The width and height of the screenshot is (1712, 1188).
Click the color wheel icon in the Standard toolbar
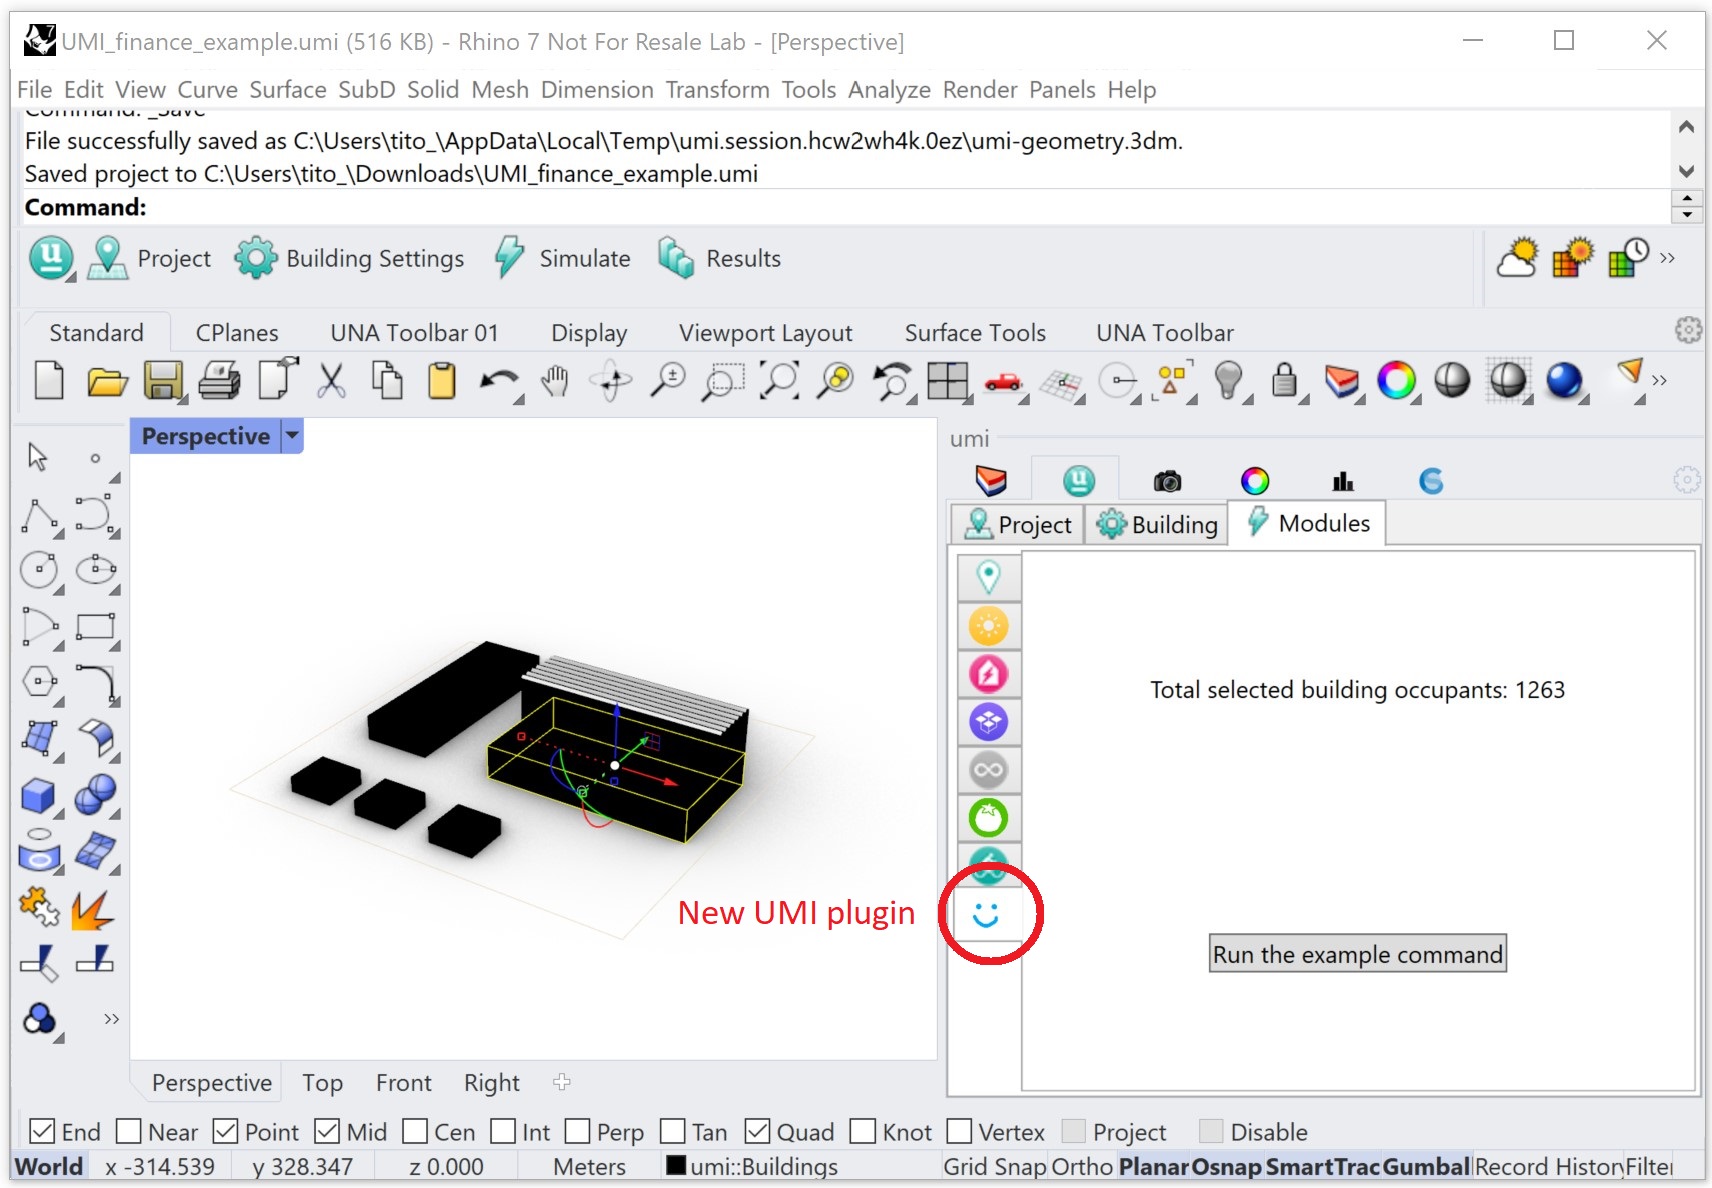tap(1396, 381)
